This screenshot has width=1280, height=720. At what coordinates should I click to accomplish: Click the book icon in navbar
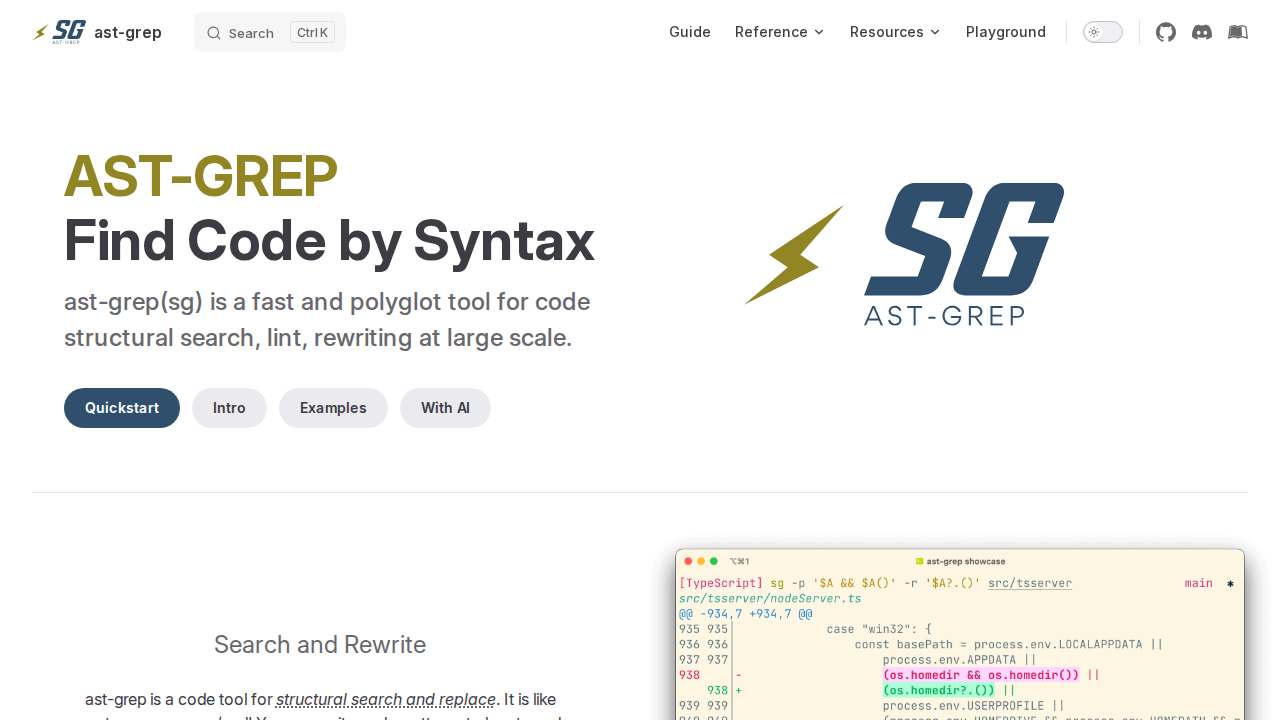click(1238, 32)
